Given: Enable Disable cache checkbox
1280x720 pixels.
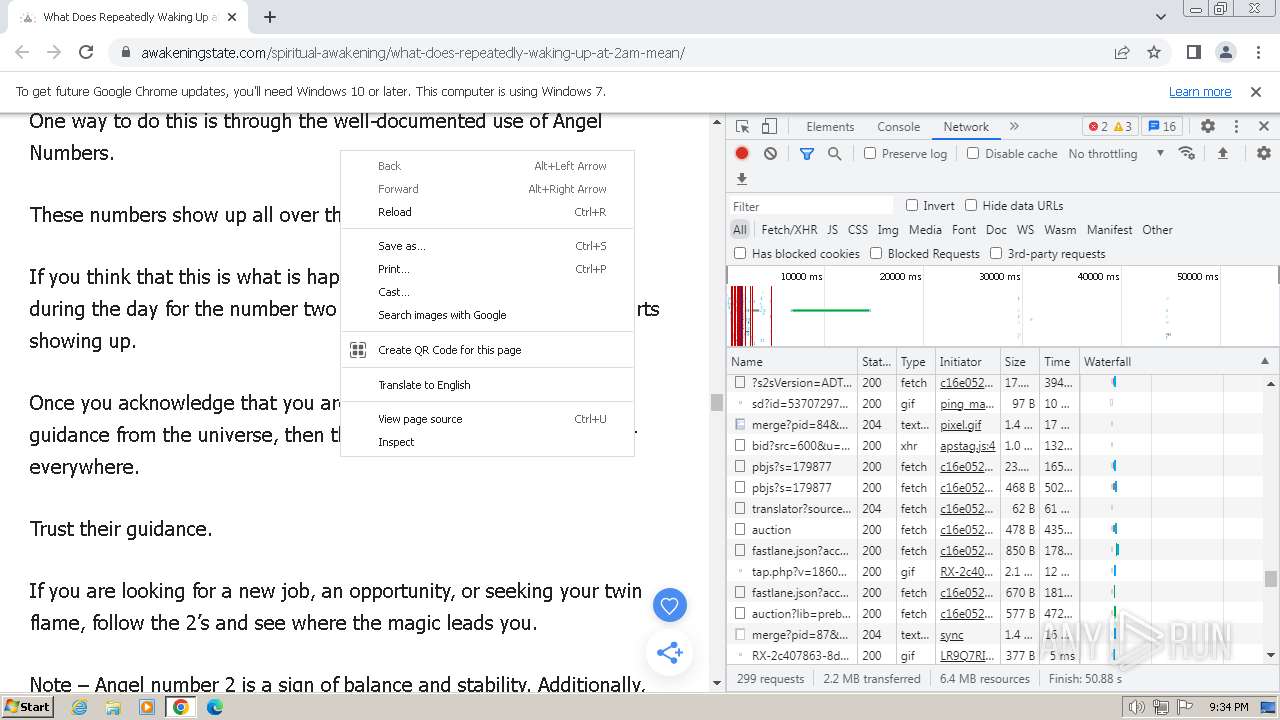Looking at the screenshot, I should point(973,154).
